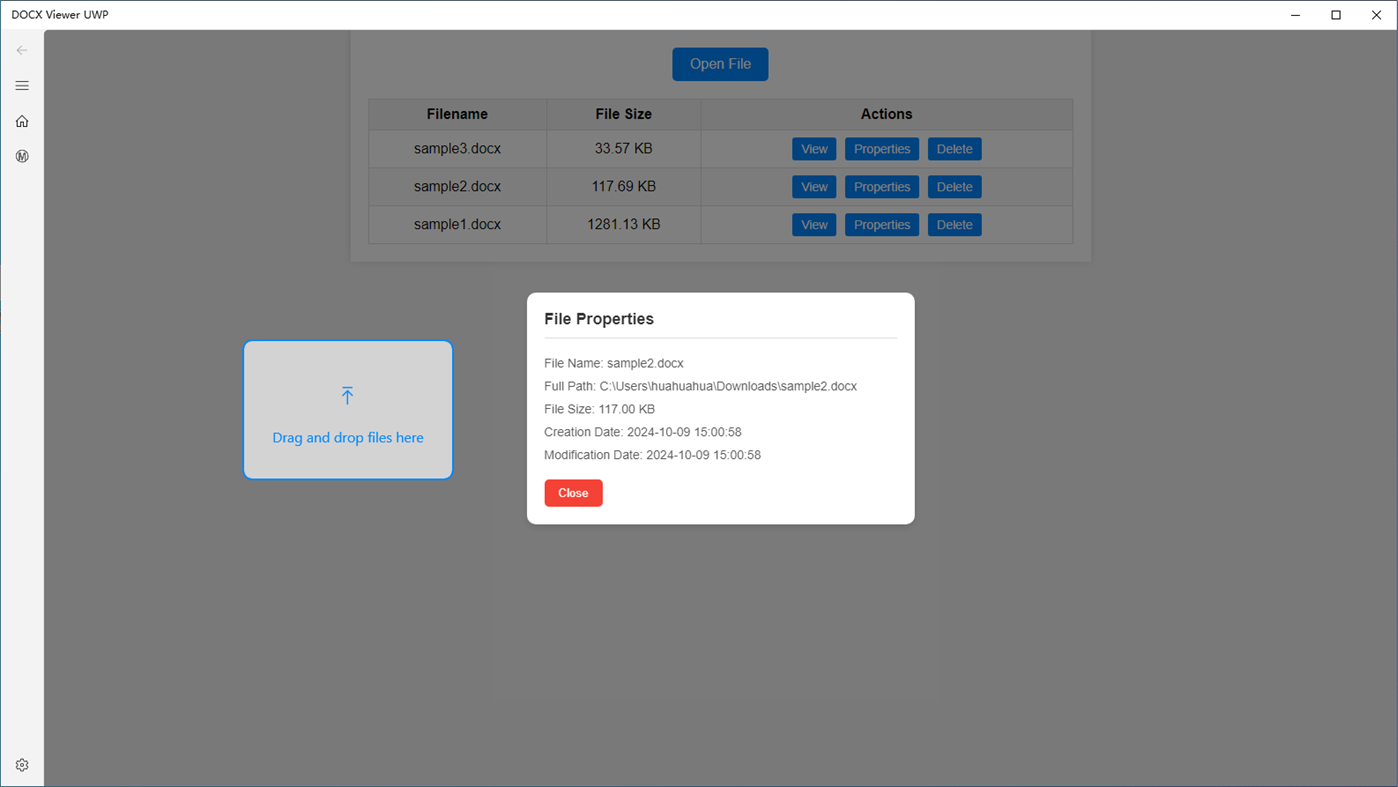Select sample1.docx filename cell
Screen dimensions: 1398x787
coord(457,225)
